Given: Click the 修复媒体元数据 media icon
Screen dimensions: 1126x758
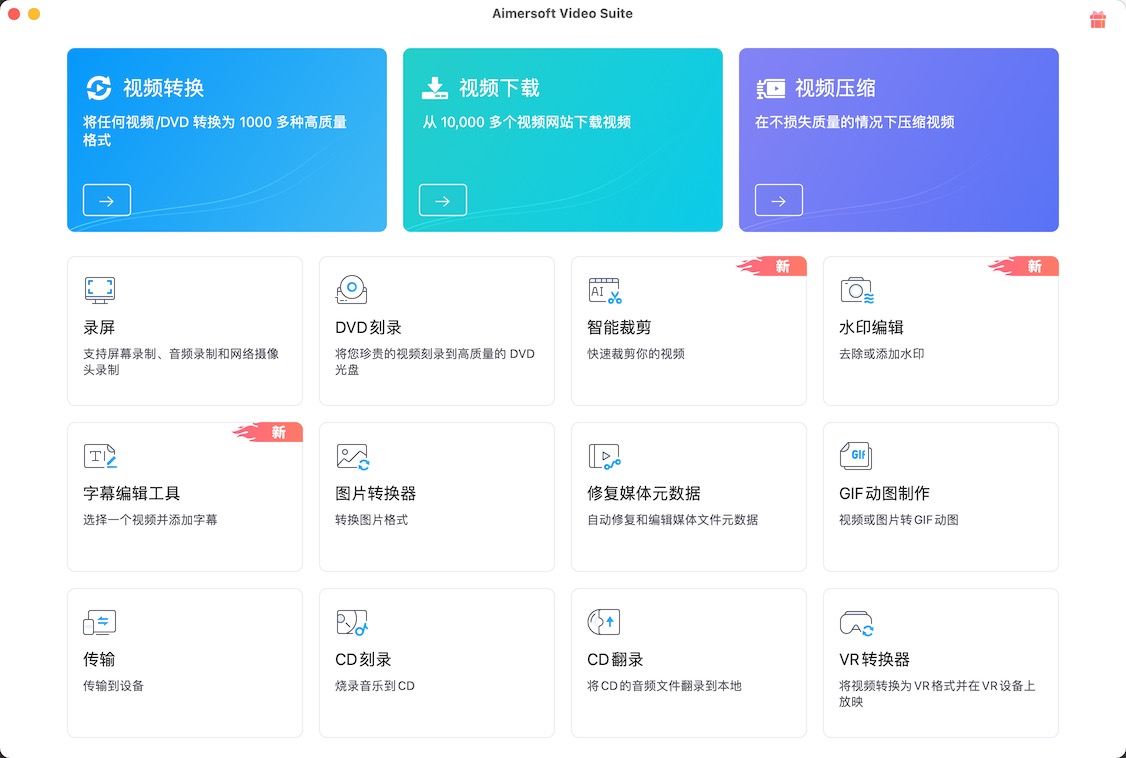Looking at the screenshot, I should pos(605,457).
